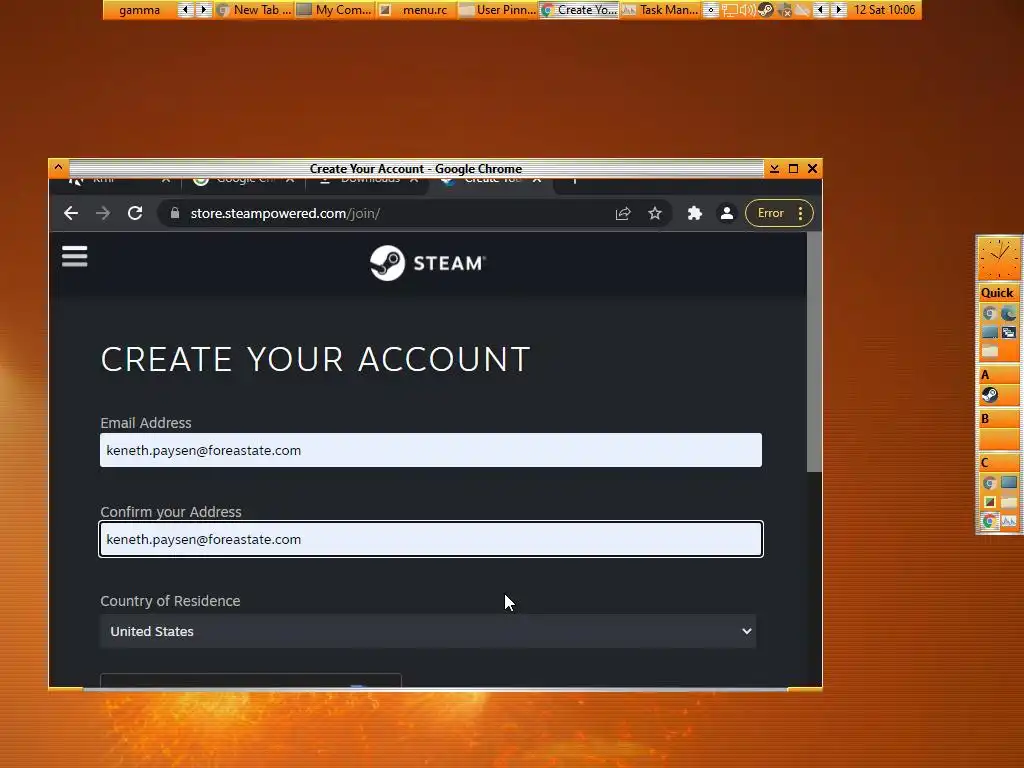
Task: Select the Create Your Account taskbar item
Action: [x=579, y=10]
